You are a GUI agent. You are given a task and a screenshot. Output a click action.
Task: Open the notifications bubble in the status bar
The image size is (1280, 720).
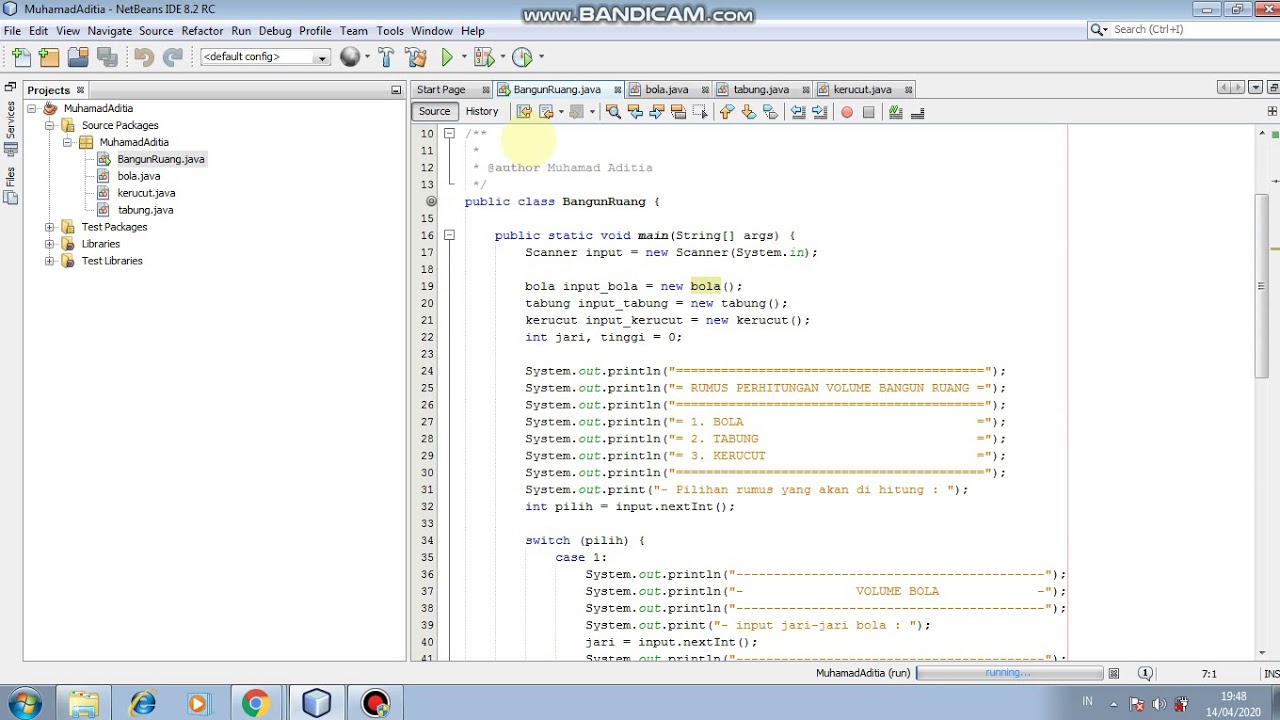(x=1145, y=673)
